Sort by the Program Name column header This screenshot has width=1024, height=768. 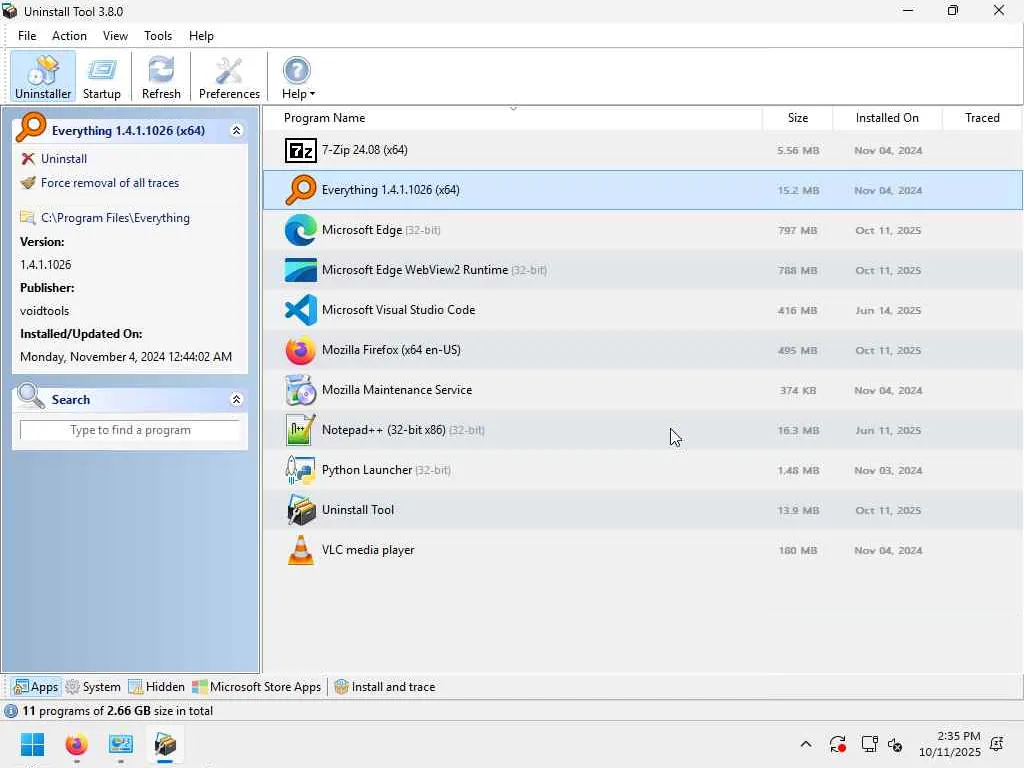[x=513, y=118]
